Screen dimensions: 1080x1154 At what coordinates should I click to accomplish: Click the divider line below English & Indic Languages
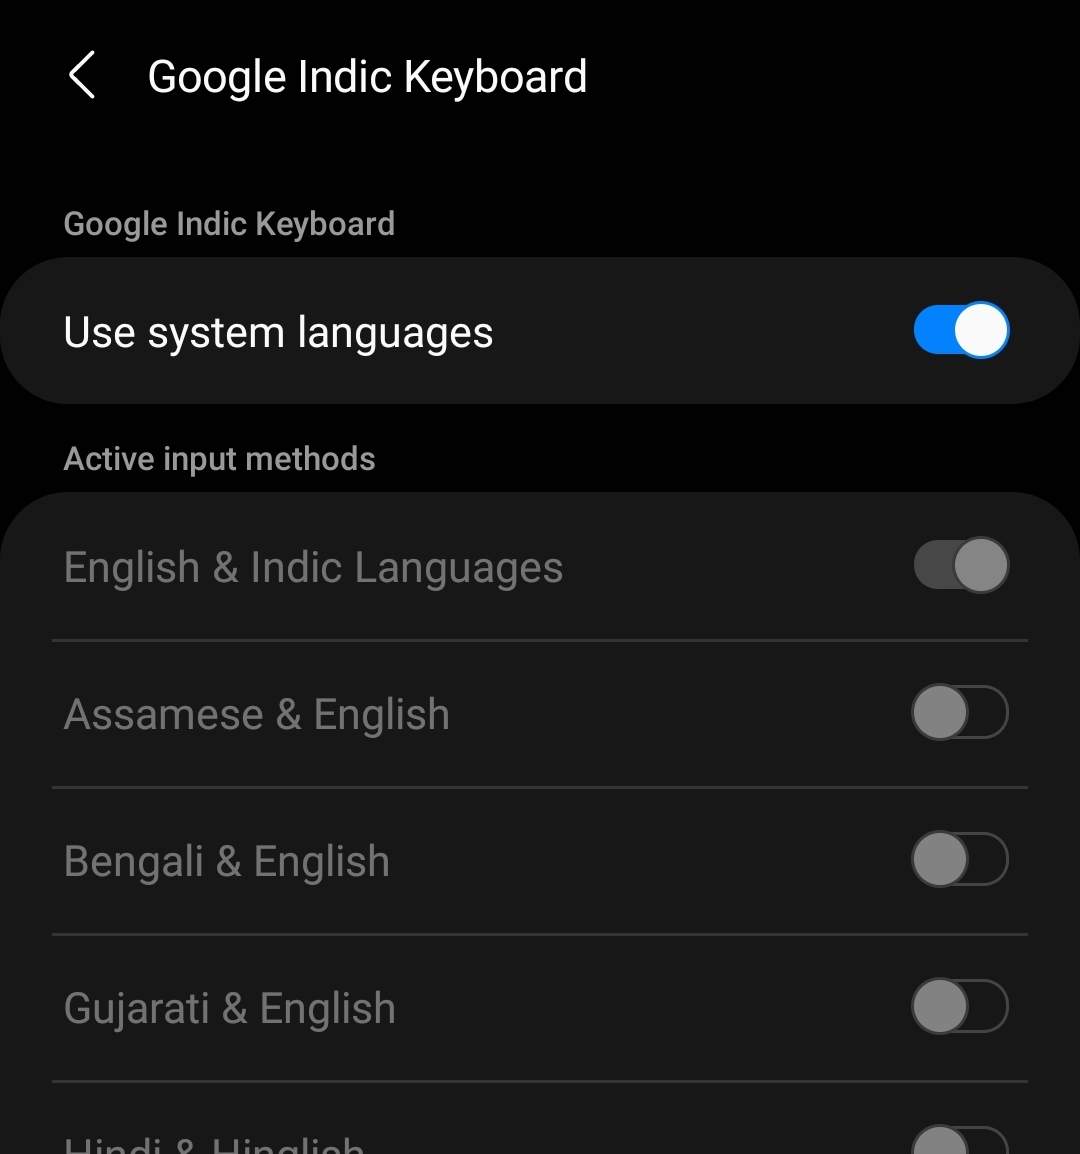pos(540,640)
